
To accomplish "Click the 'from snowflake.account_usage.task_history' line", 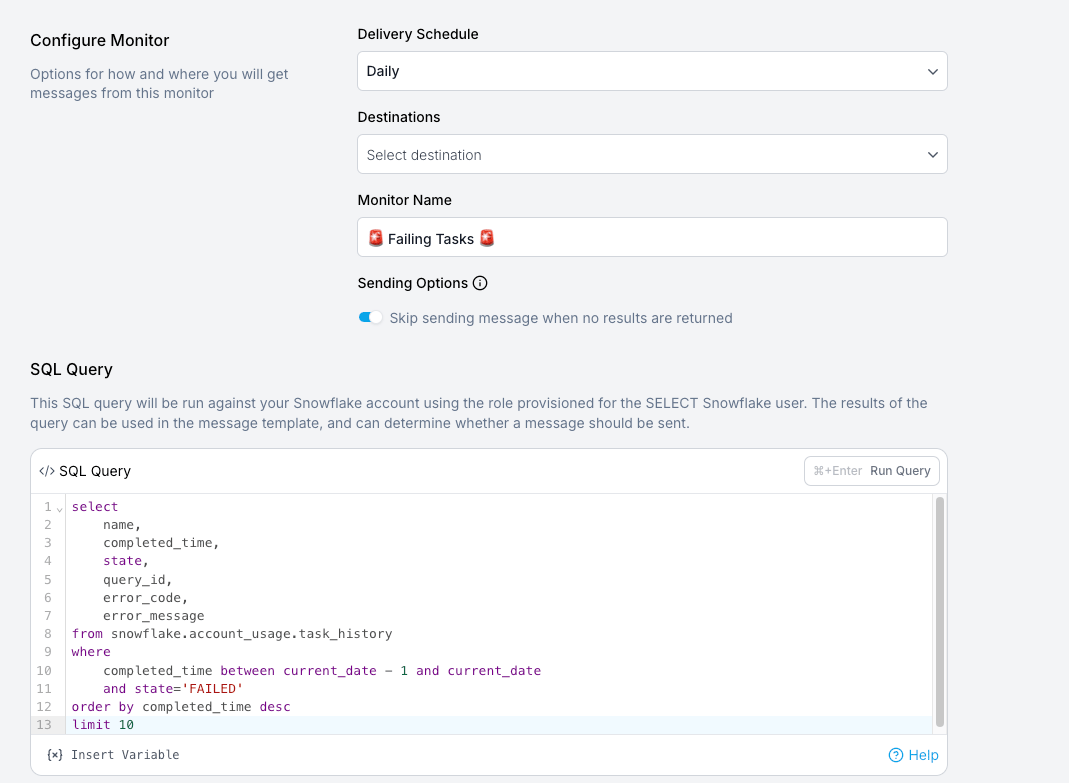I will click(x=232, y=634).
